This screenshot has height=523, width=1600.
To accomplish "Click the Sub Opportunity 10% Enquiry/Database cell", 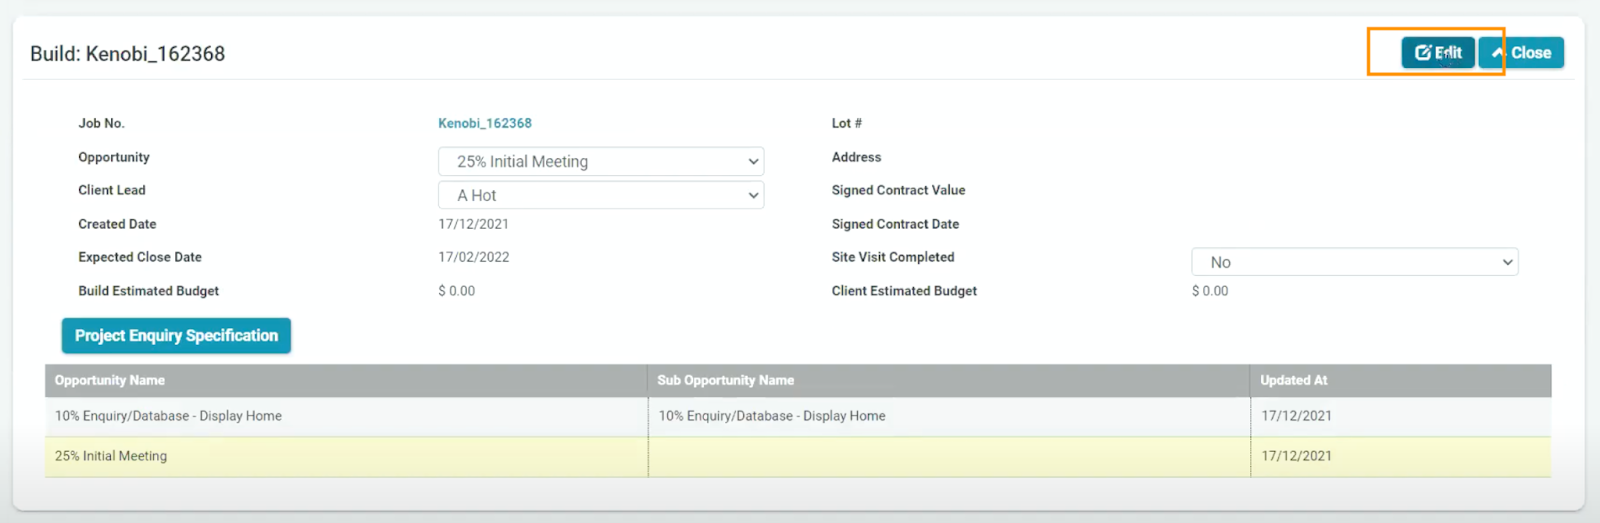I will coord(772,416).
